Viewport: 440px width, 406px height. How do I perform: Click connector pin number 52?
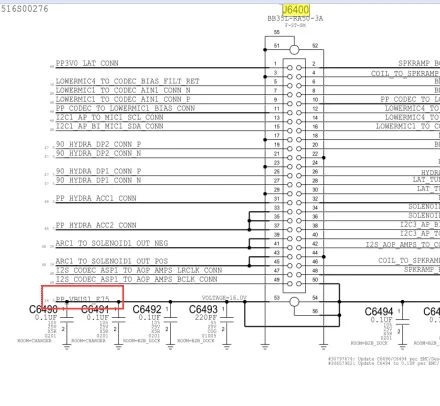coord(315,46)
